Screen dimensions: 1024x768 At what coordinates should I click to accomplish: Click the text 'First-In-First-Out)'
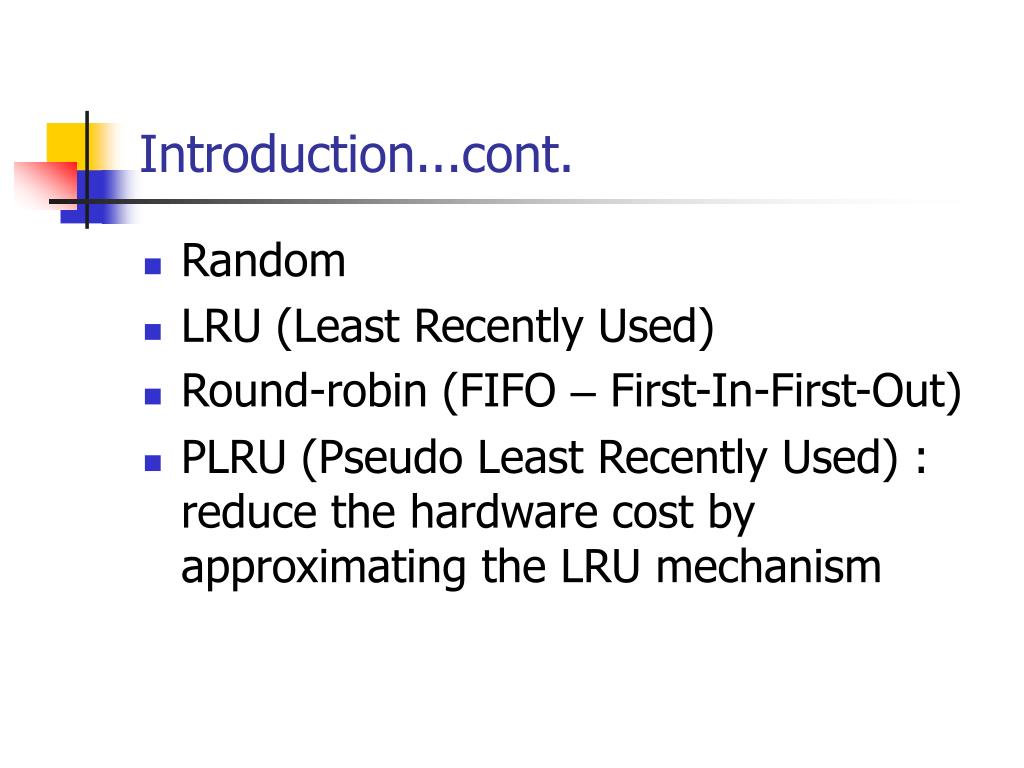coord(786,392)
